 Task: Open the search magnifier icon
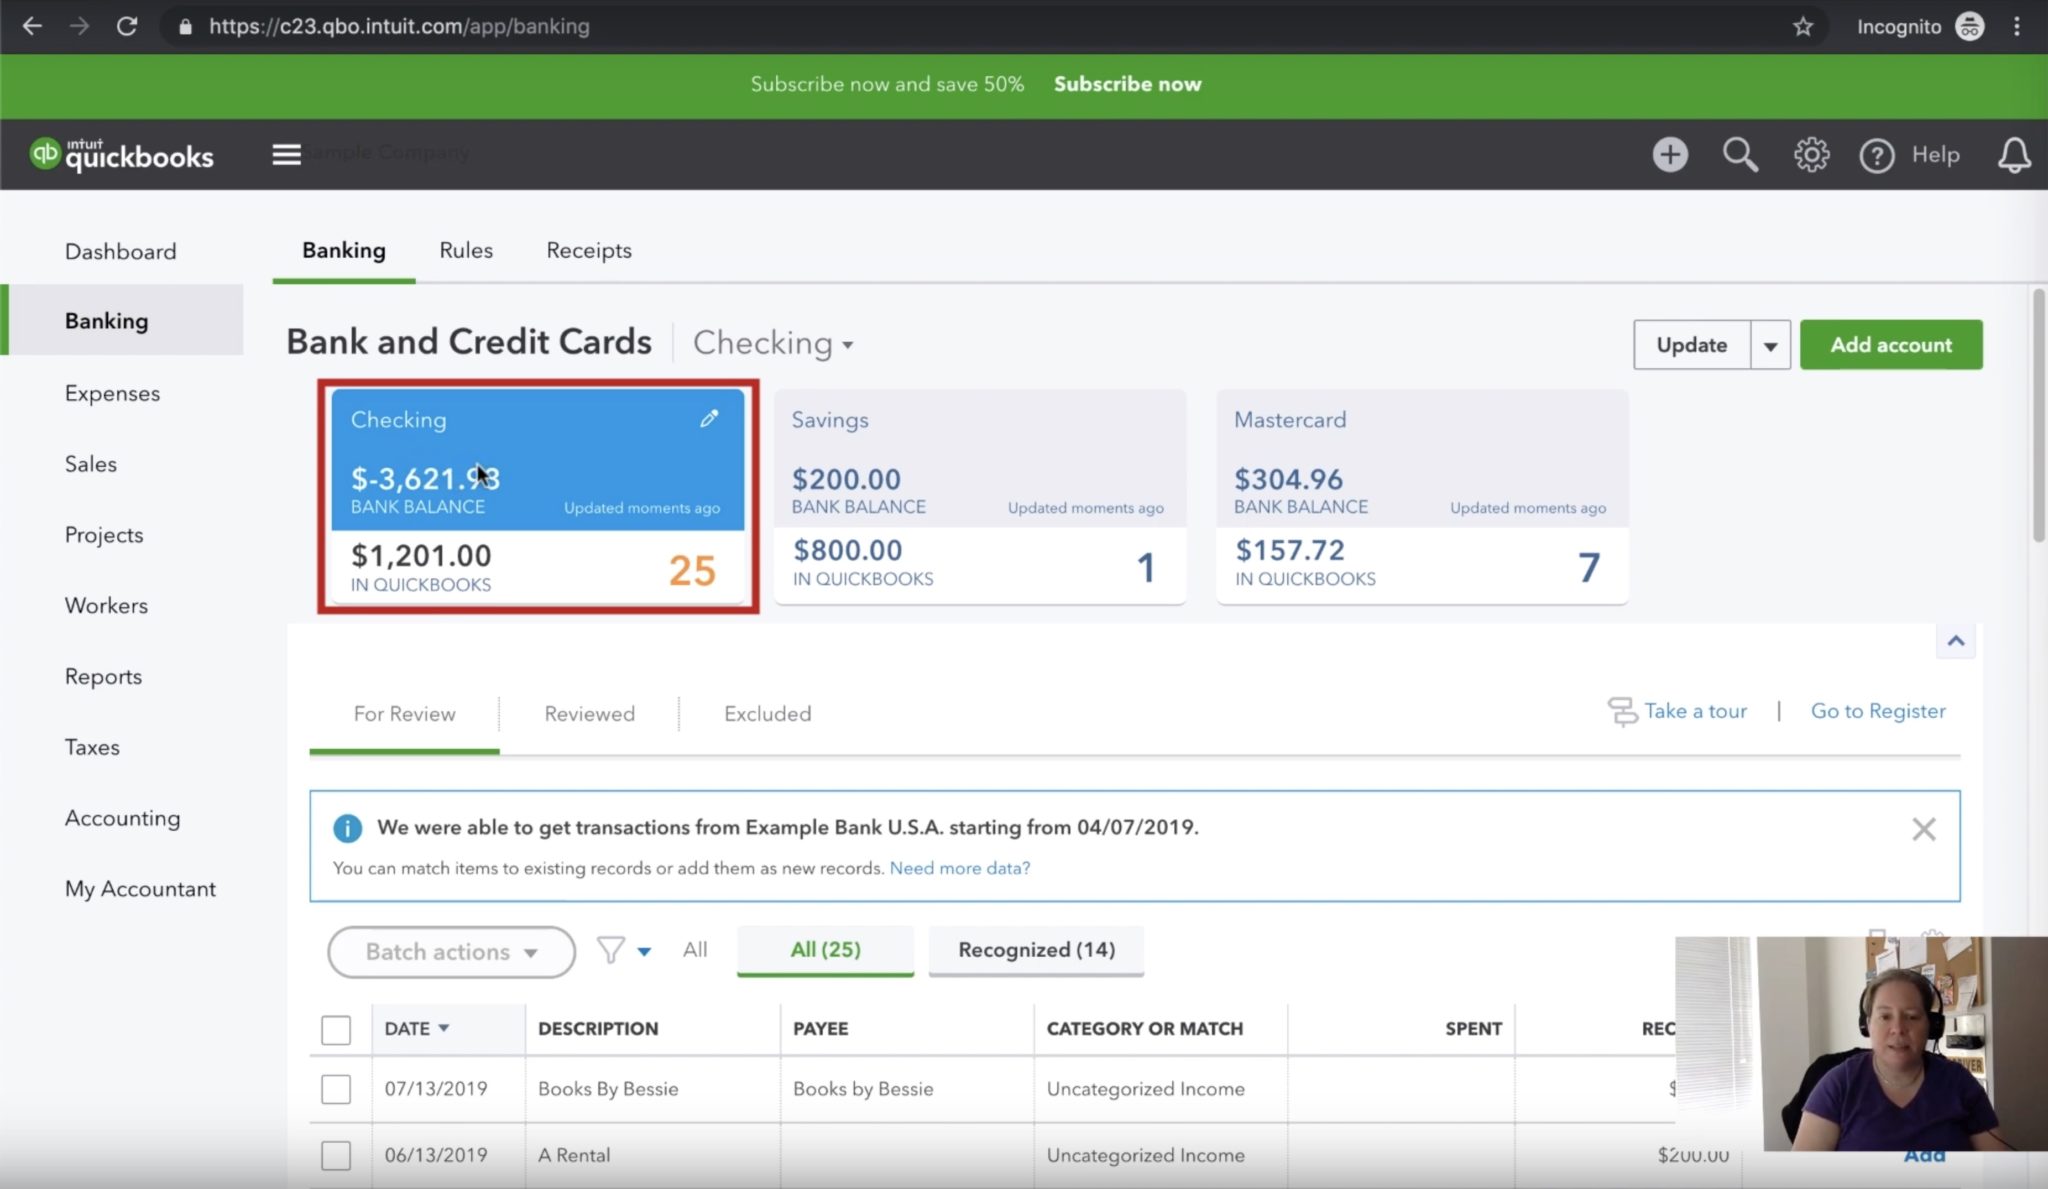click(1739, 154)
